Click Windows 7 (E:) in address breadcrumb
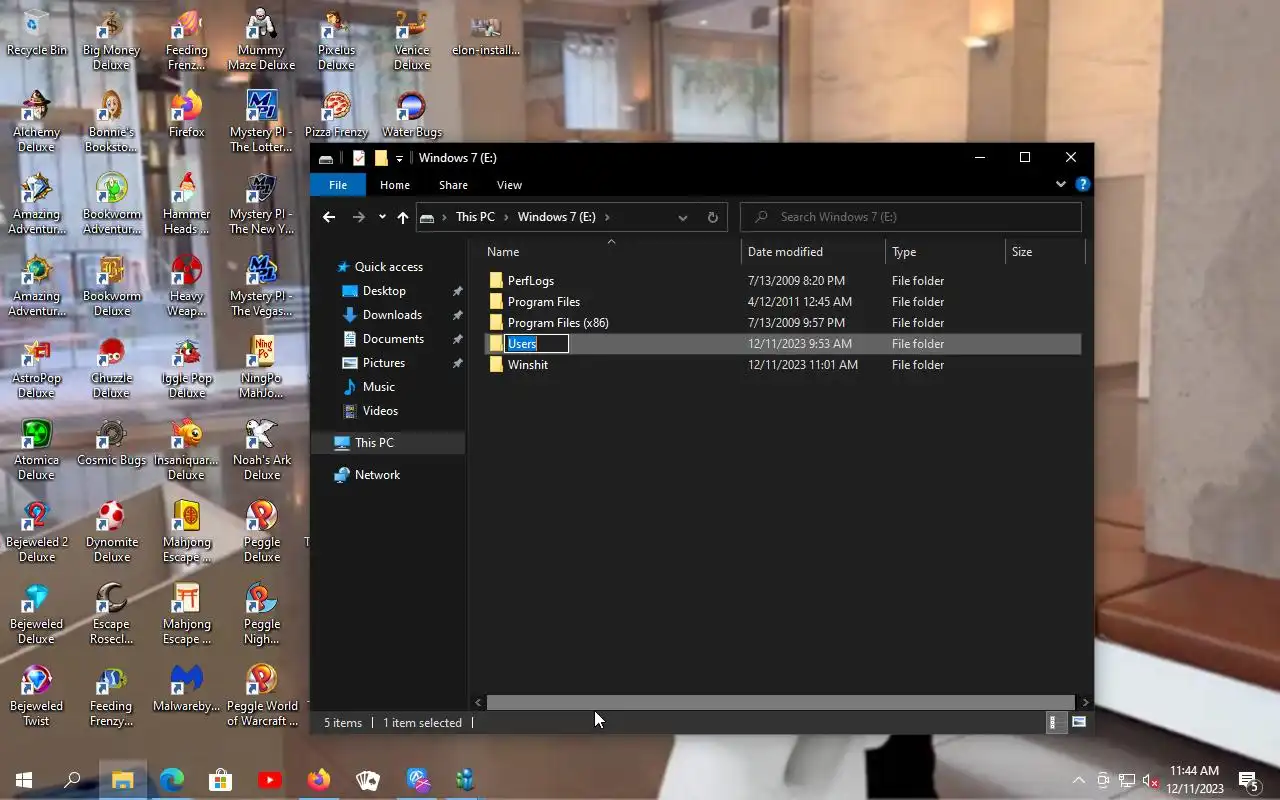This screenshot has height=800, width=1280. (556, 217)
